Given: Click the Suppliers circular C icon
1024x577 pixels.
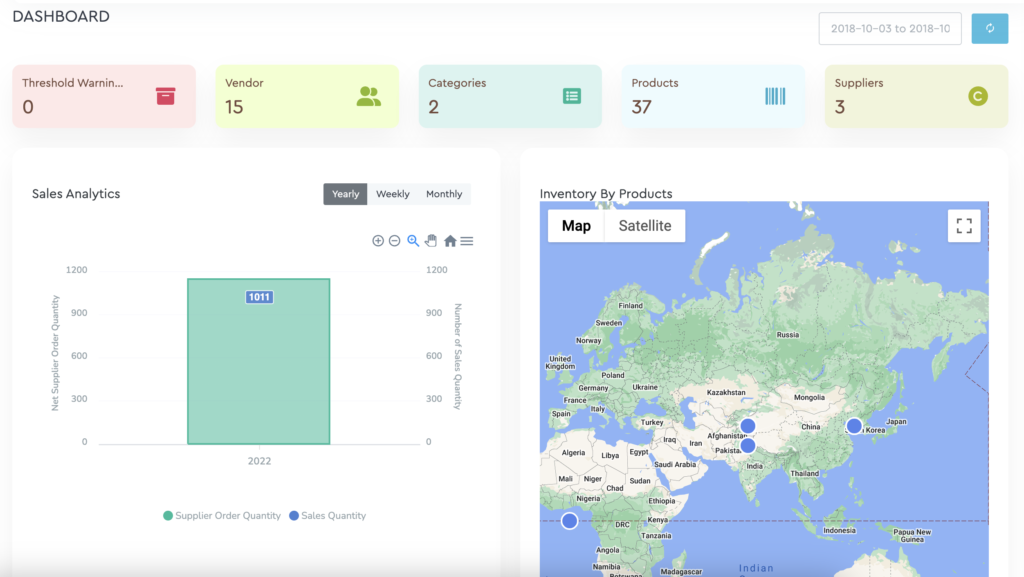Looking at the screenshot, I should 978,96.
